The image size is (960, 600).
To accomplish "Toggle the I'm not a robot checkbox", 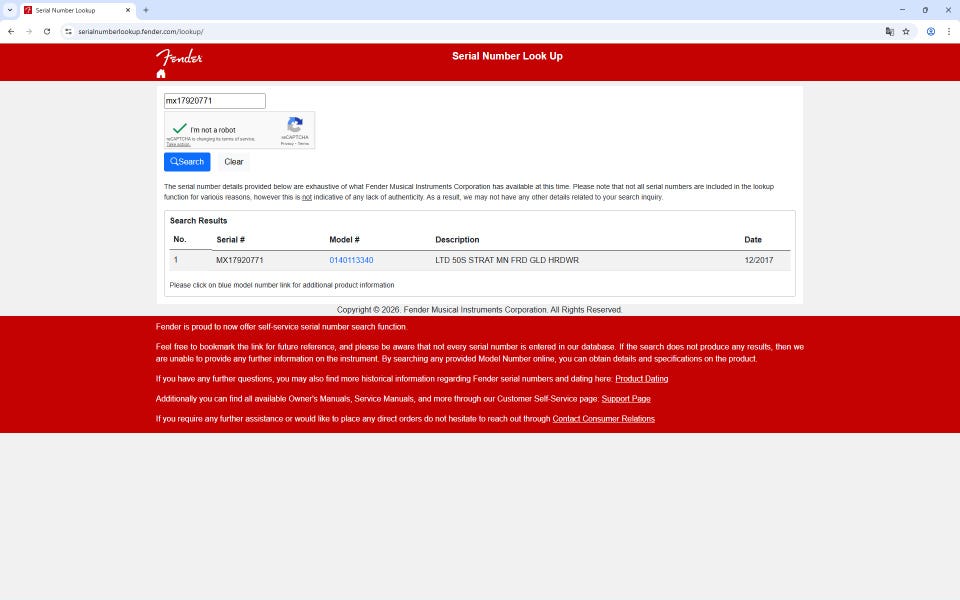I will (179, 129).
